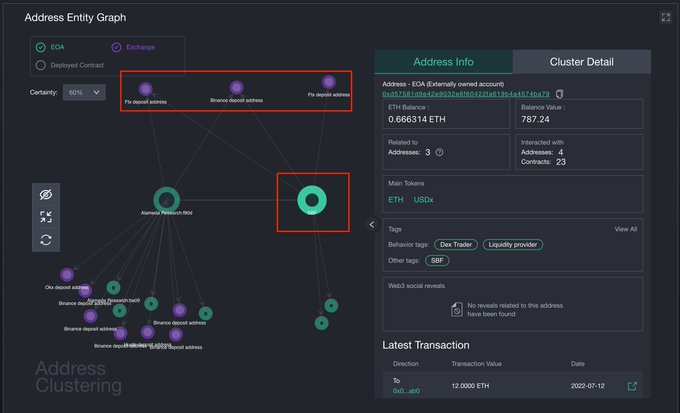Image resolution: width=680 pixels, height=413 pixels.
Task: Click the ETH main token link
Action: pyautogui.click(x=396, y=200)
